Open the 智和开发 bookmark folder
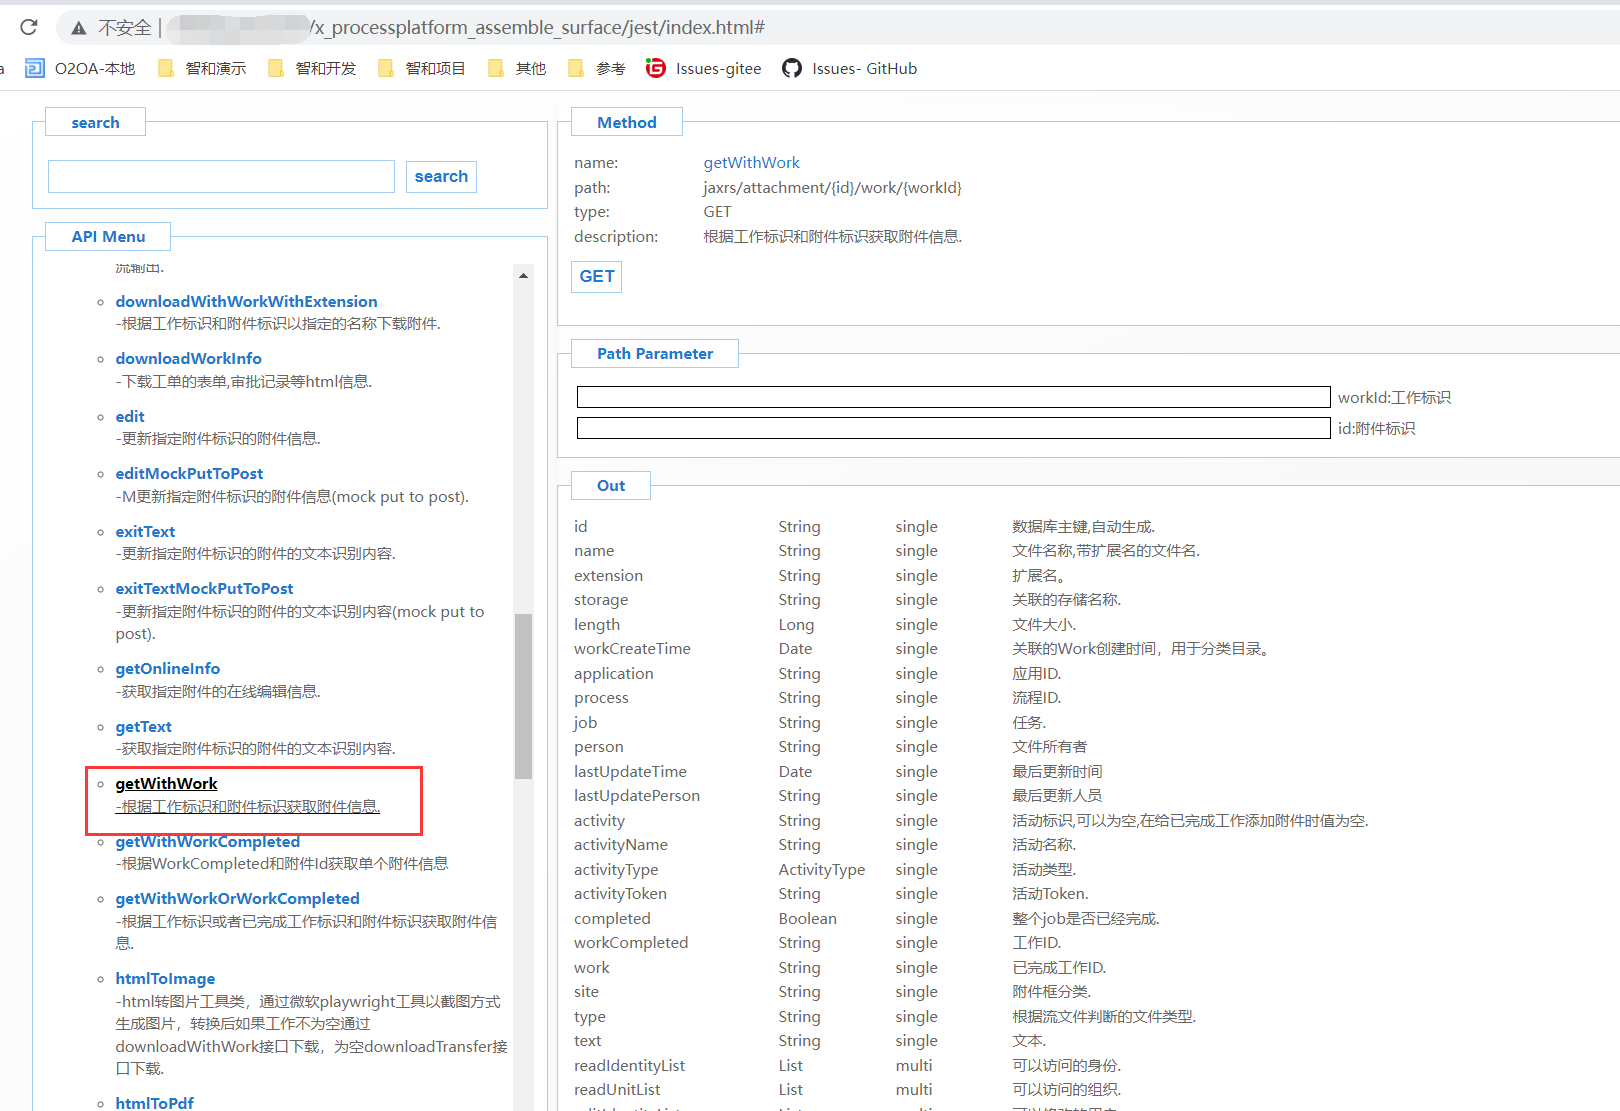This screenshot has width=1620, height=1111. pos(313,68)
